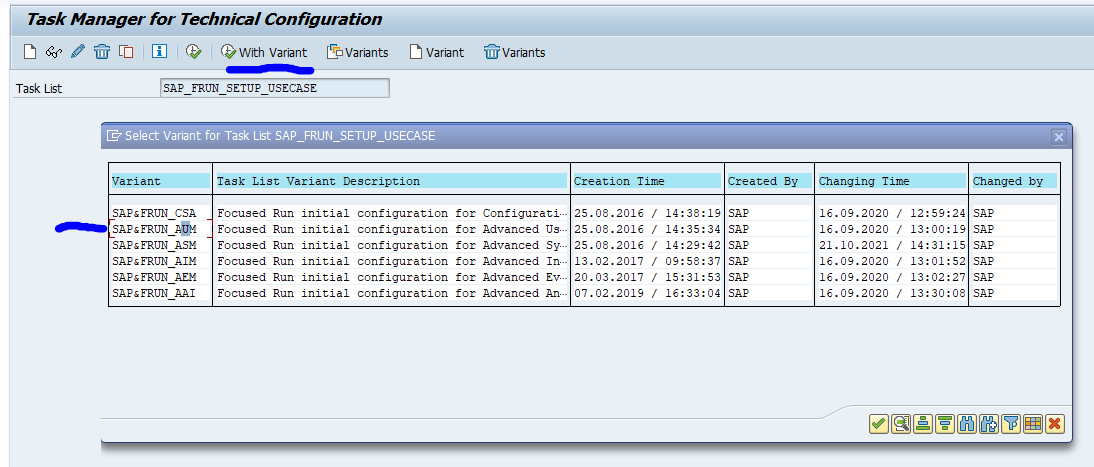Click the Delete trash can icon next to the pencil
The image size is (1094, 467).
tap(103, 52)
